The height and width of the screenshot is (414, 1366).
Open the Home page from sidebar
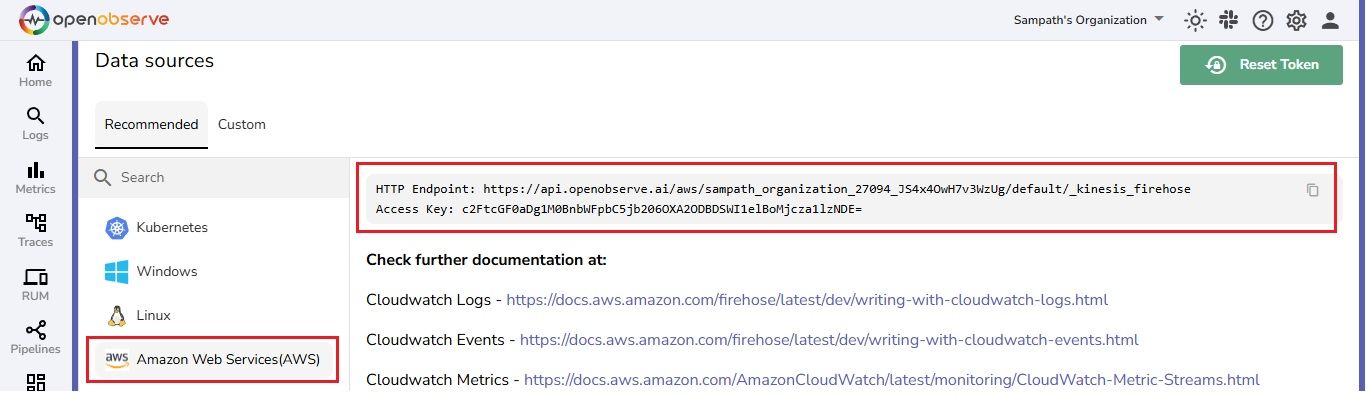(35, 71)
